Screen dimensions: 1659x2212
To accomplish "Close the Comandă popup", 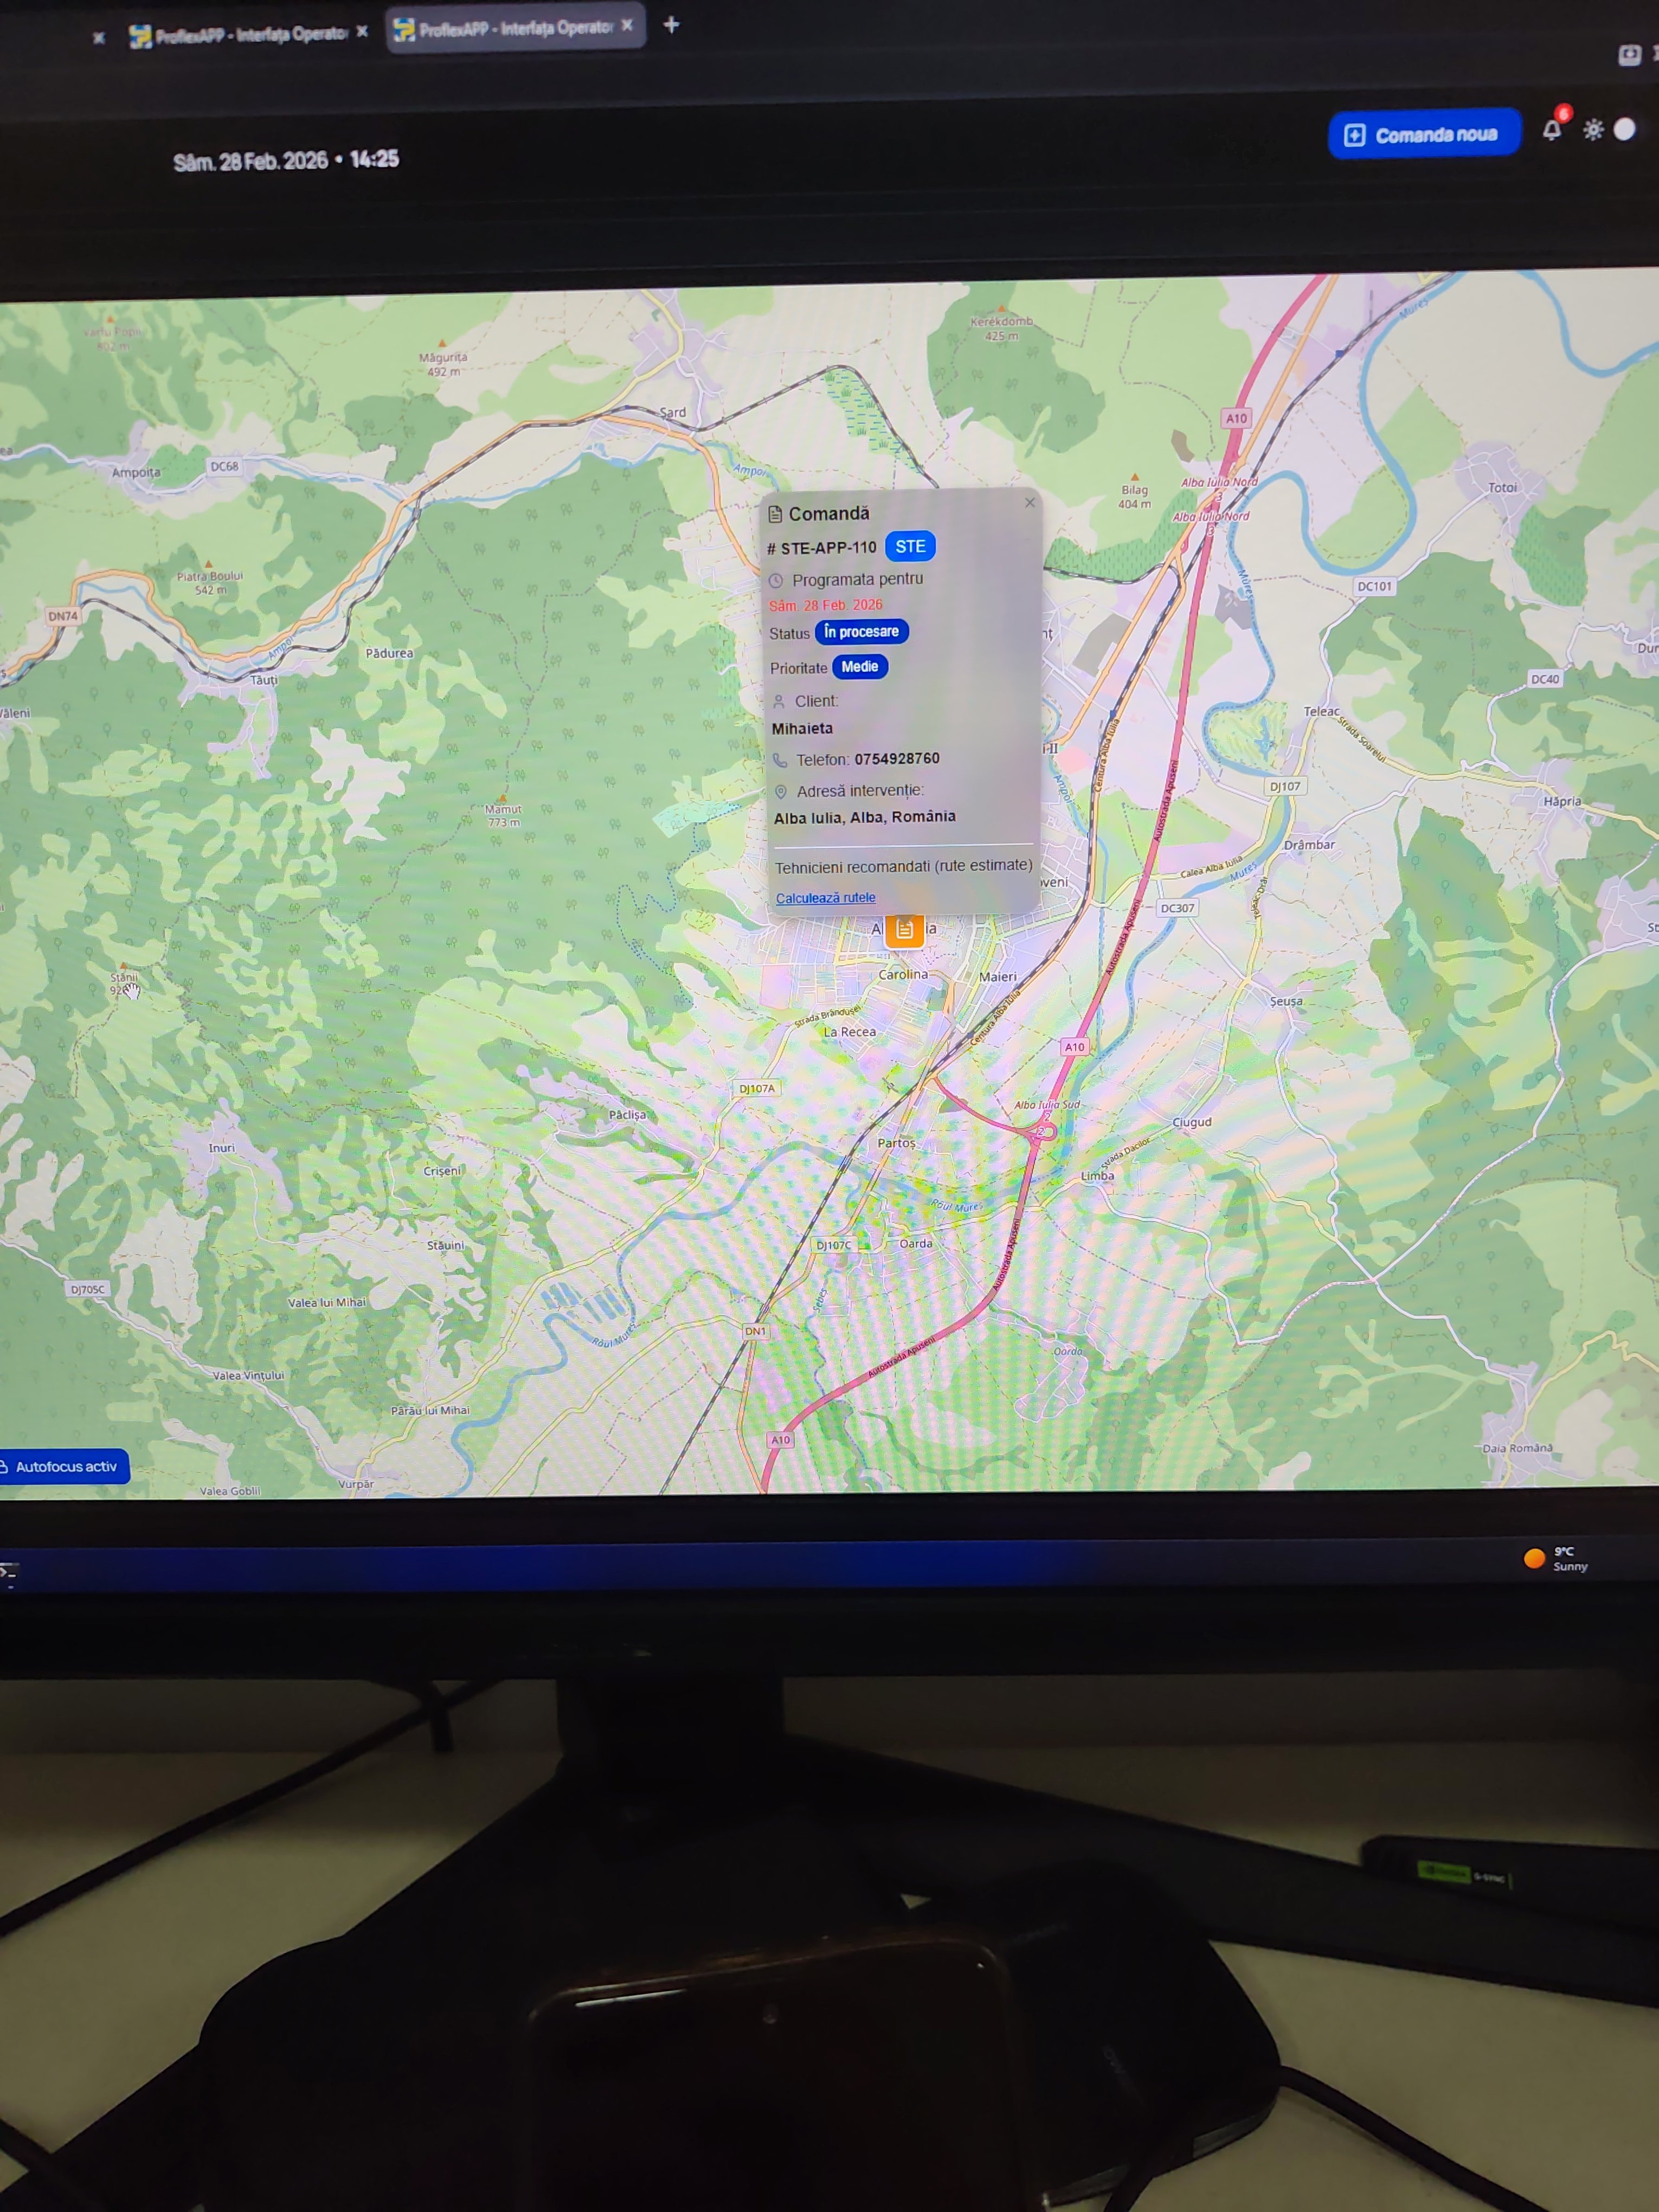I will (x=1030, y=502).
